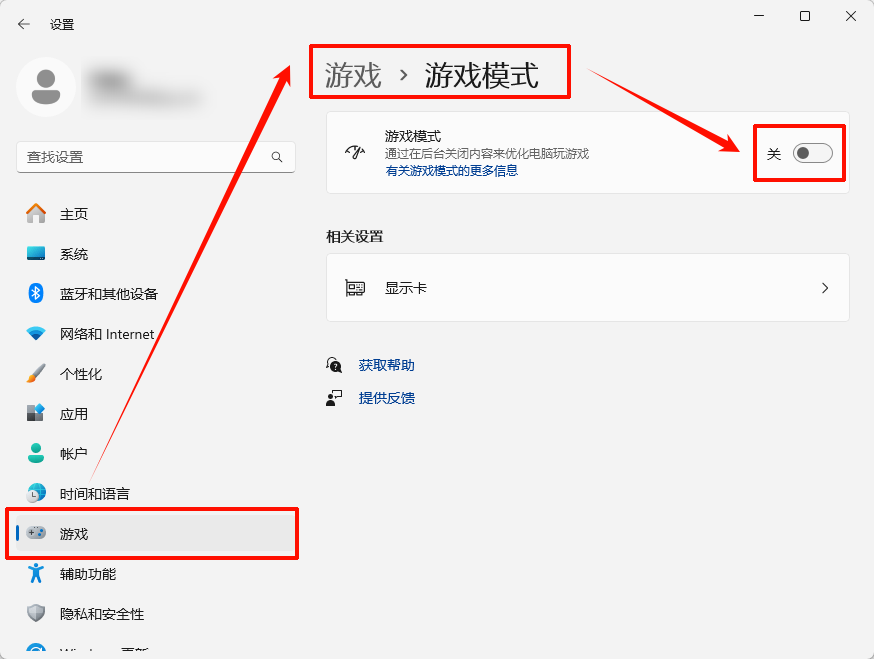Open 蓝牙和其他设备 settings via its Bluetooth icon
The height and width of the screenshot is (659, 874).
(x=34, y=293)
